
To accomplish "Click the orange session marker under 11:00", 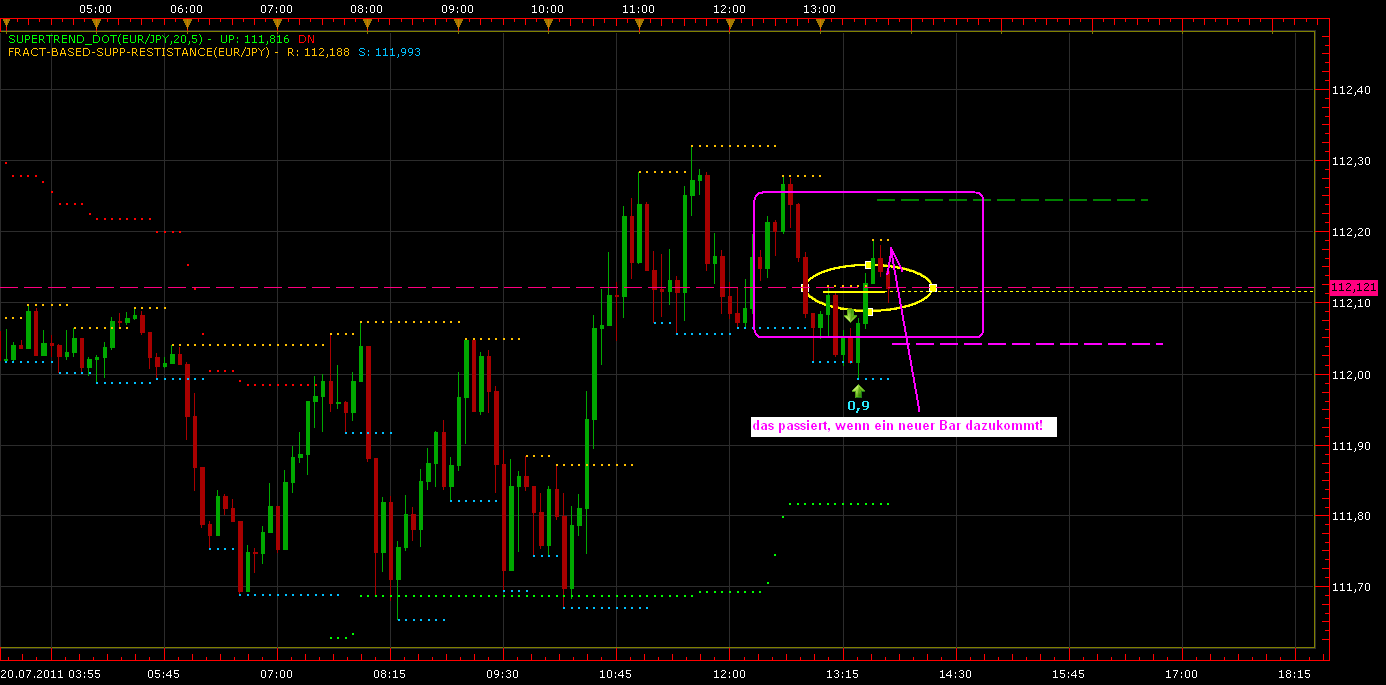I will tap(638, 23).
